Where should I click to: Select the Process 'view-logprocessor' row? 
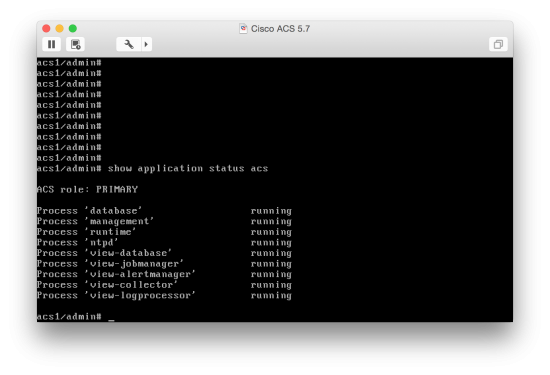point(164,295)
